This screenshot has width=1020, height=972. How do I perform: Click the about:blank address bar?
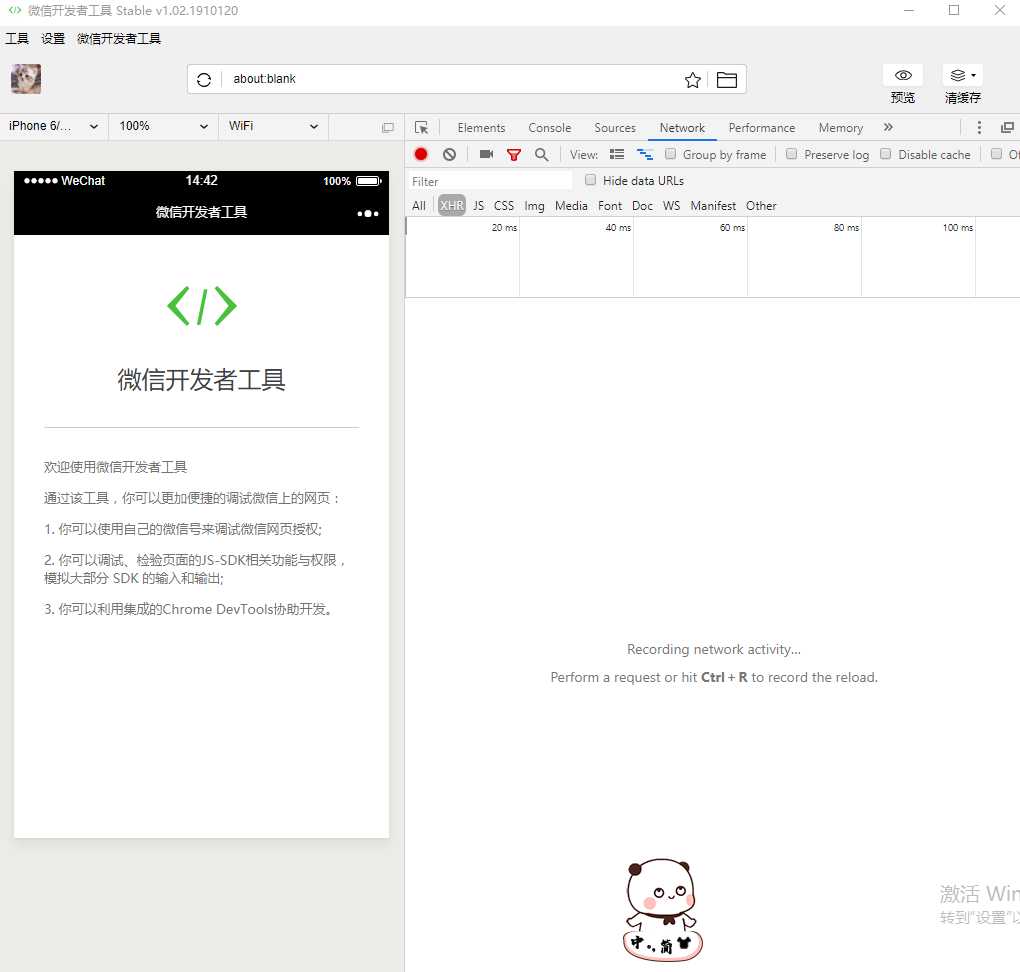tap(453, 79)
